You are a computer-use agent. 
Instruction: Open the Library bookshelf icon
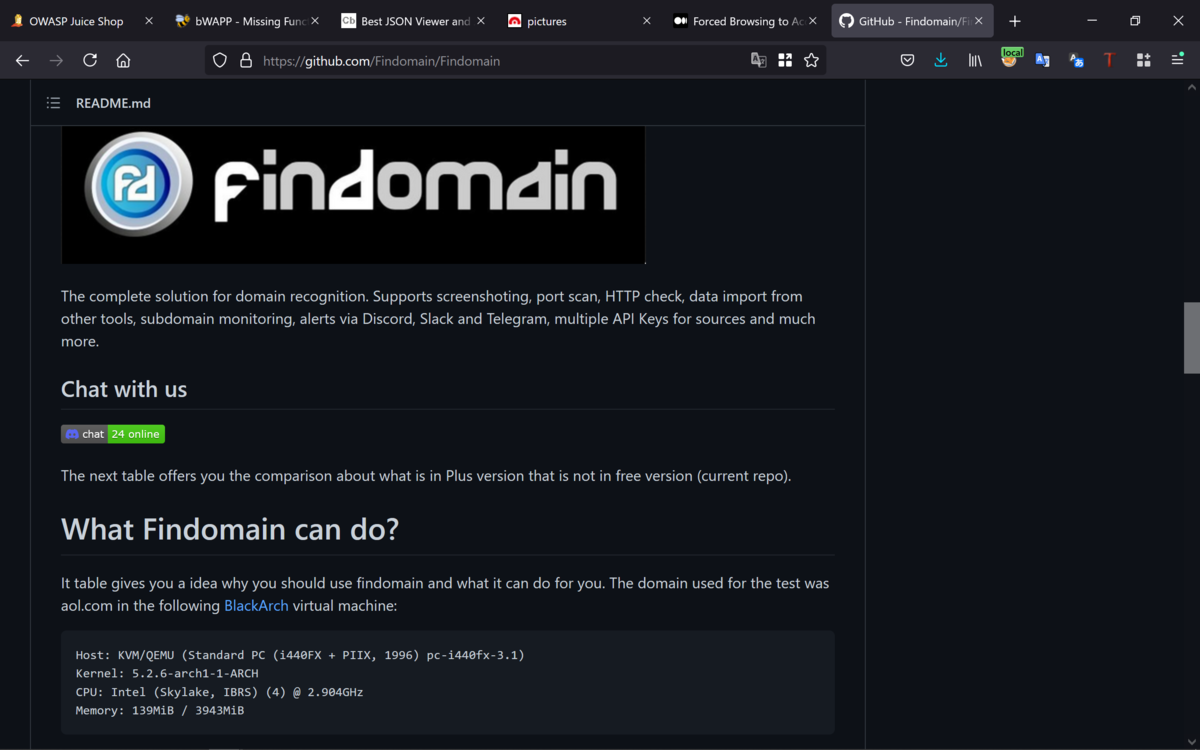coord(975,61)
